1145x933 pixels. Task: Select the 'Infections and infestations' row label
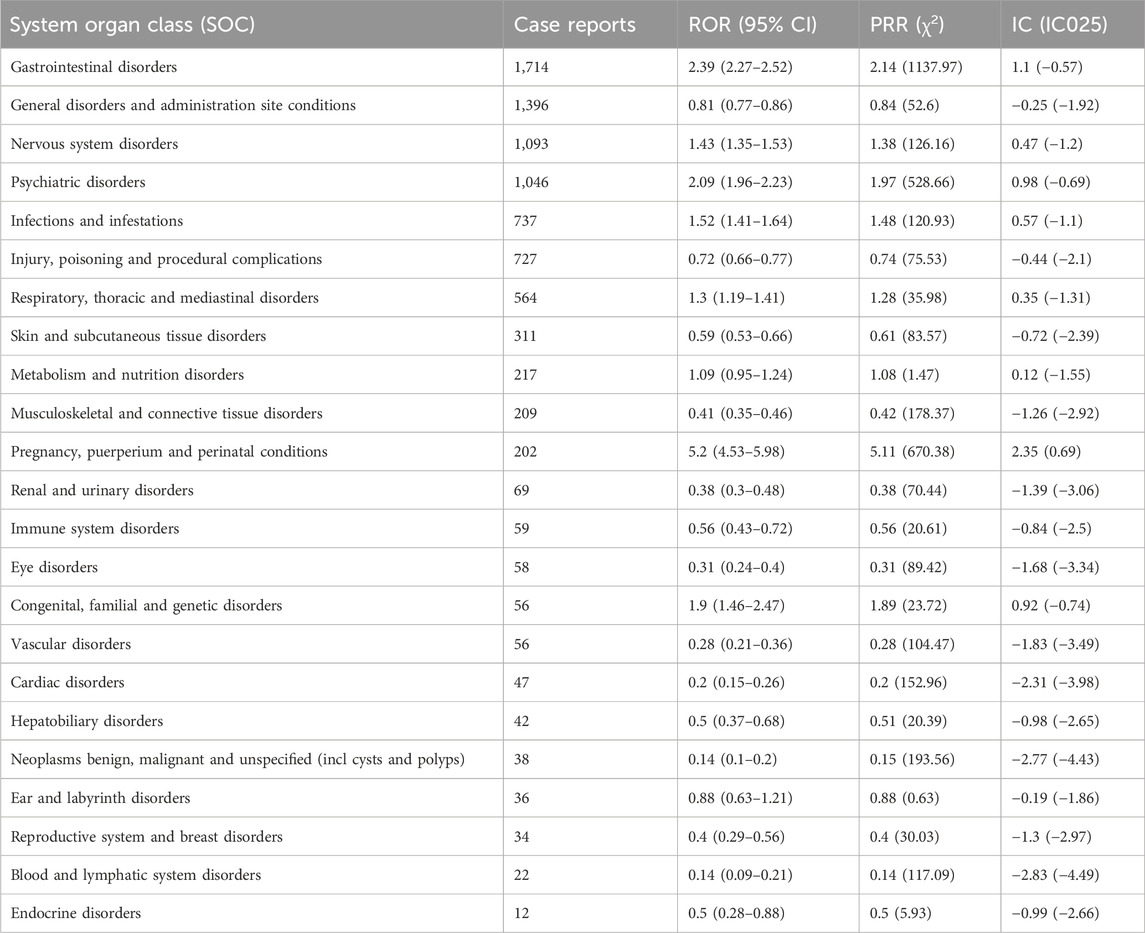[x=96, y=220]
